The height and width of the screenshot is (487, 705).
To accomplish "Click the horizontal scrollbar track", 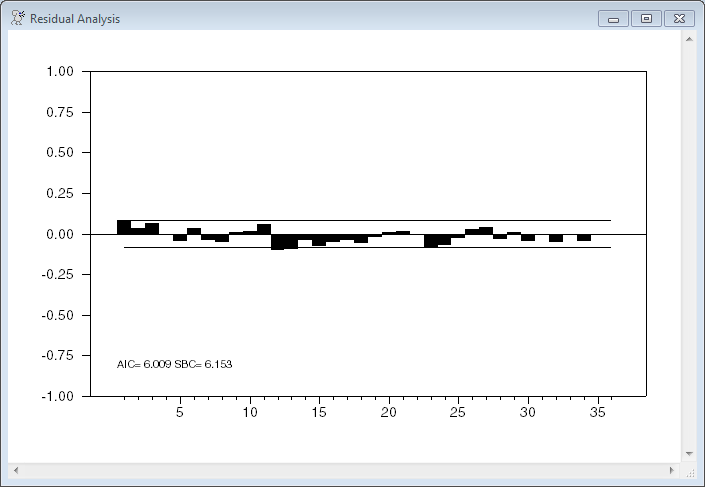I will 340,470.
